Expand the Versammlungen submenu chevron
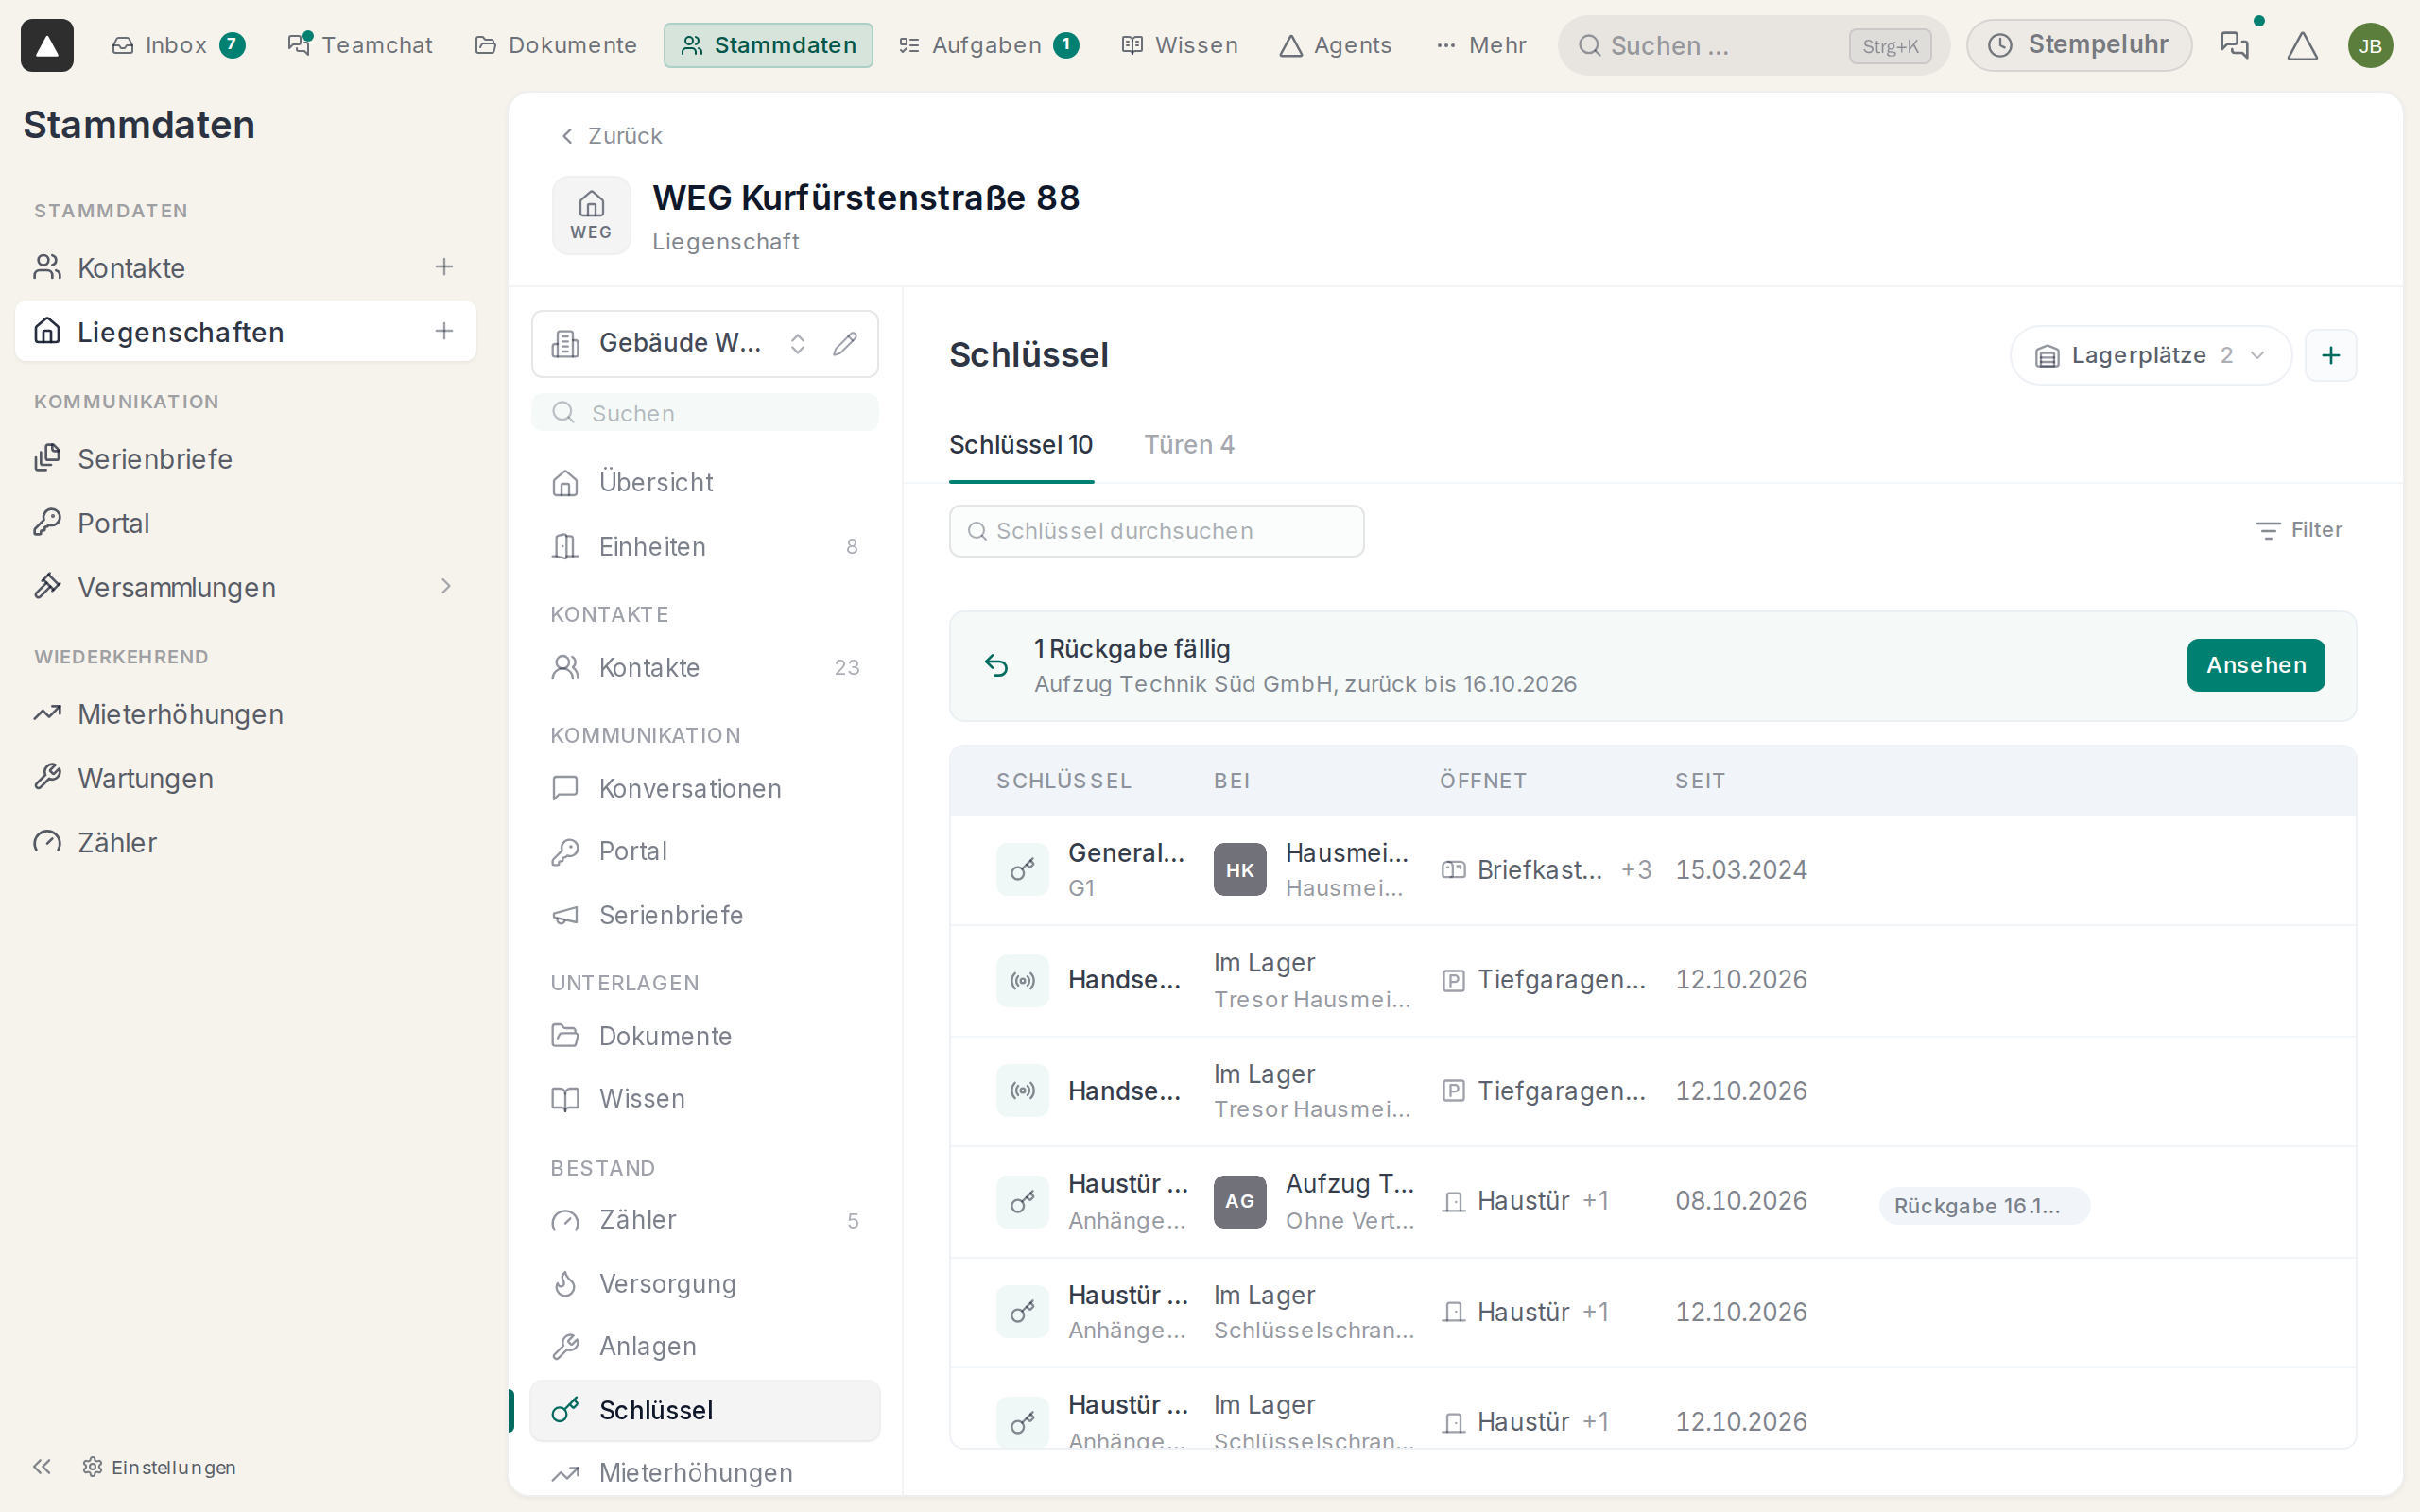The image size is (2420, 1512). click(x=446, y=586)
